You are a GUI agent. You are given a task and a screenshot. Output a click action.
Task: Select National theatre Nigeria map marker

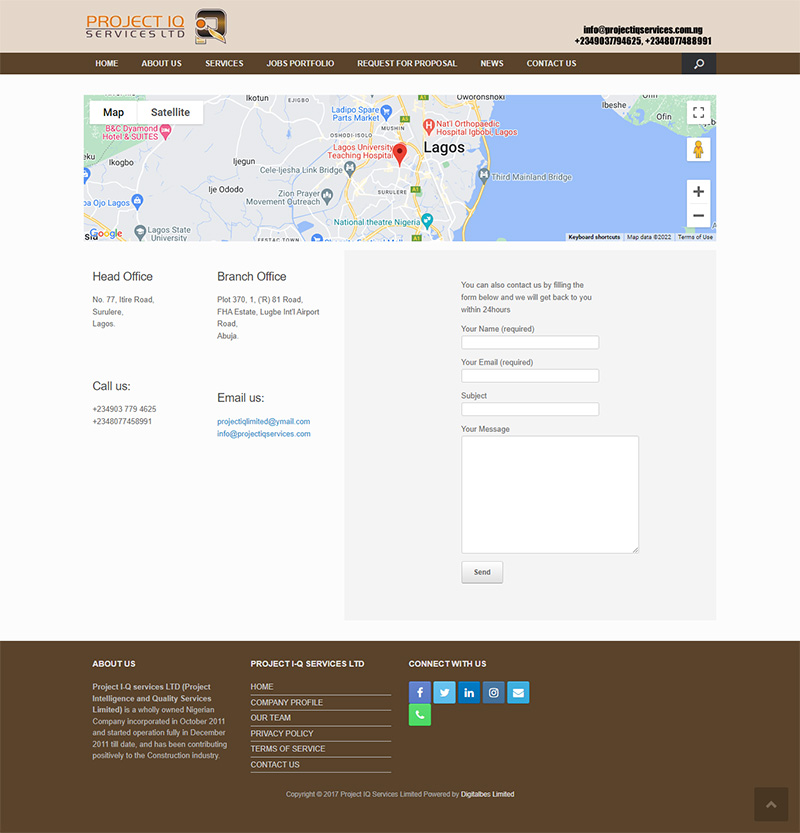[427, 221]
